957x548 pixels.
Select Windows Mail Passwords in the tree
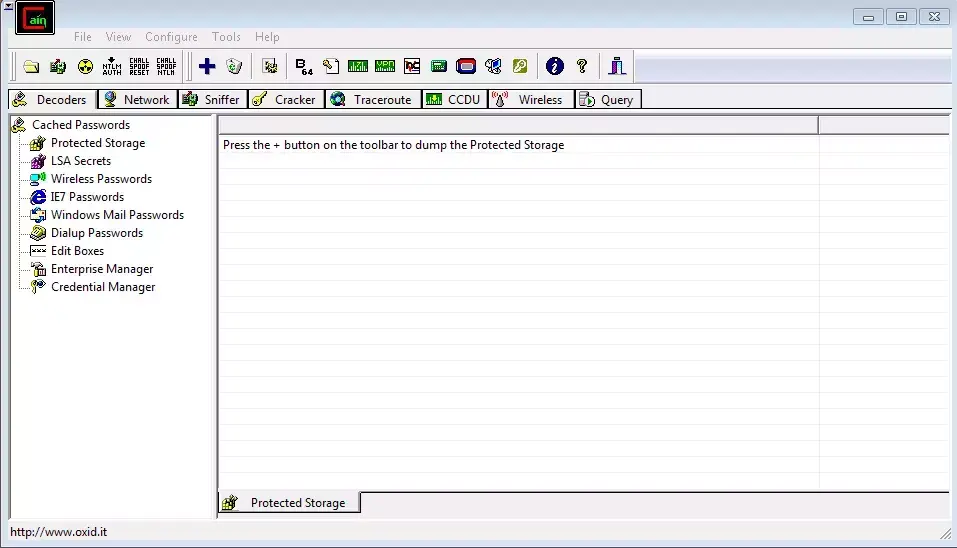[117, 215]
